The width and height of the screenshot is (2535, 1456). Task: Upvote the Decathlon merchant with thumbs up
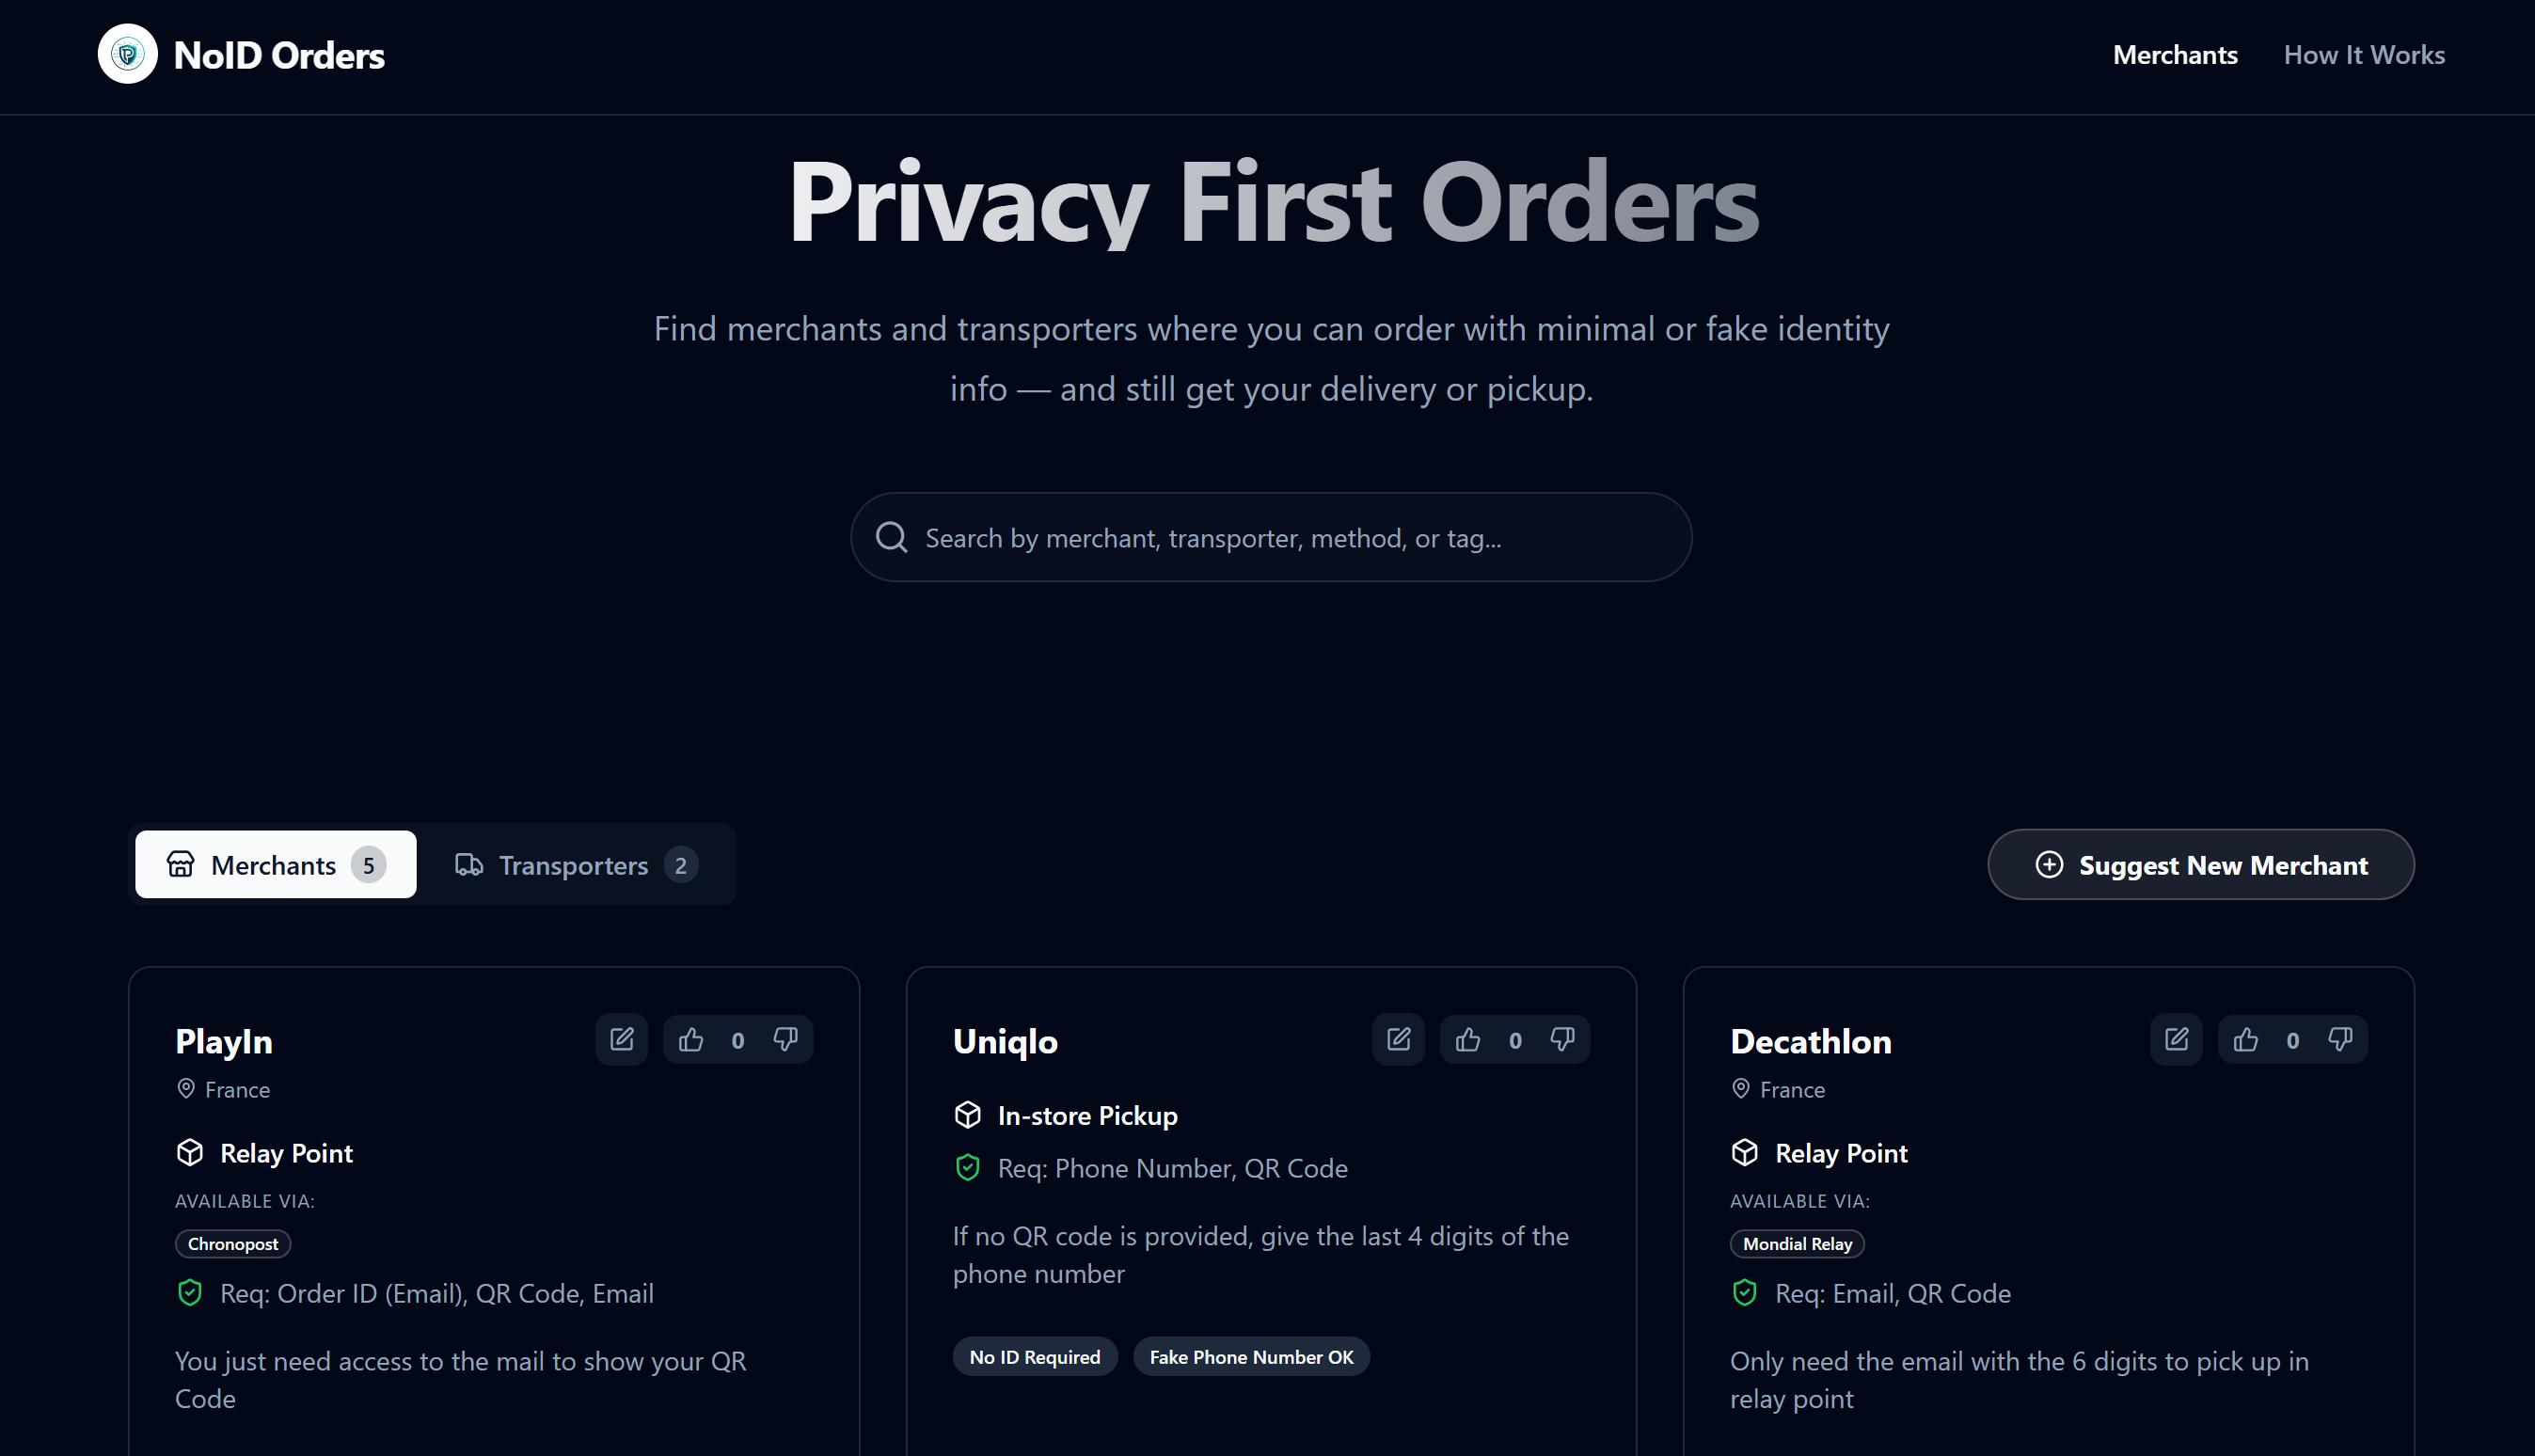pyautogui.click(x=2246, y=1039)
